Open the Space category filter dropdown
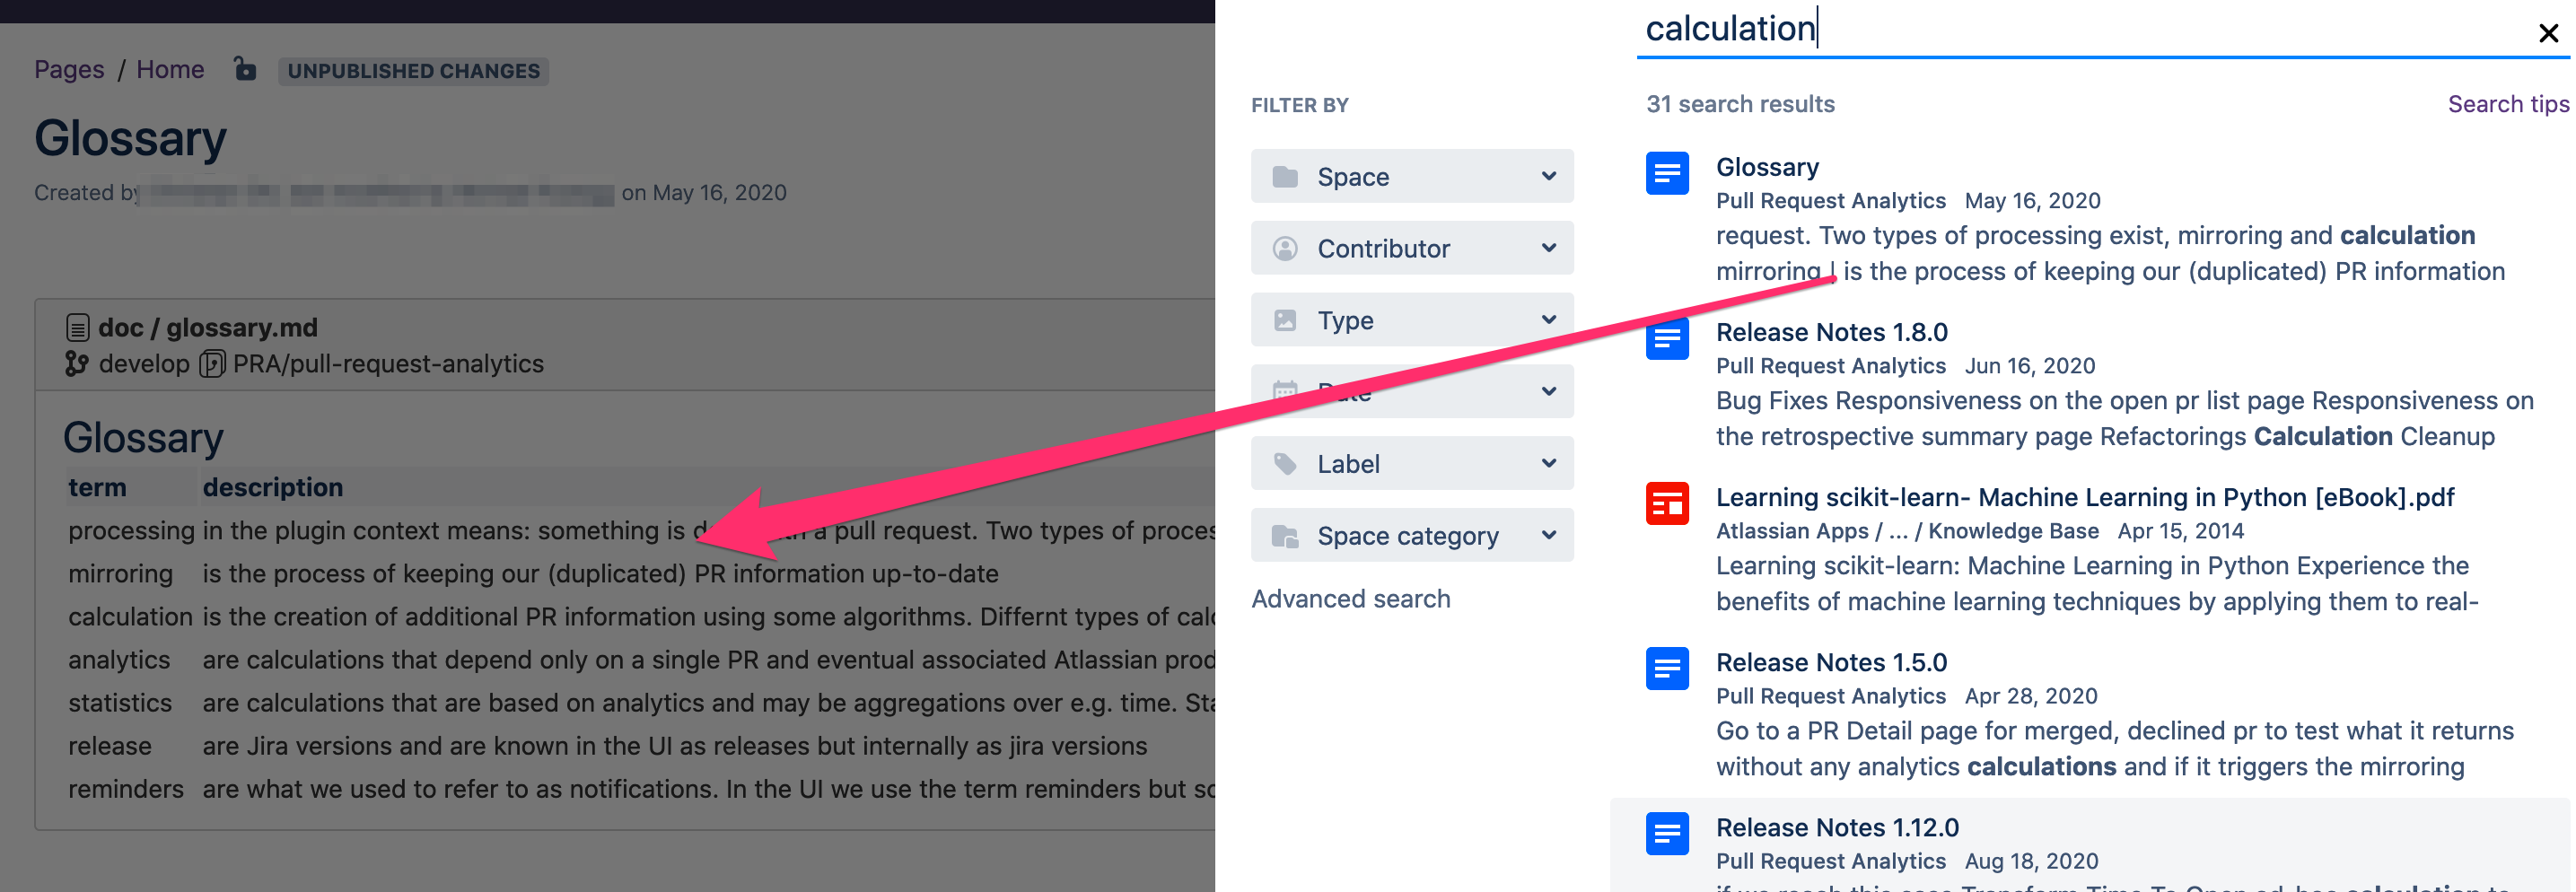Viewport: 2576px width, 892px height. point(1411,536)
